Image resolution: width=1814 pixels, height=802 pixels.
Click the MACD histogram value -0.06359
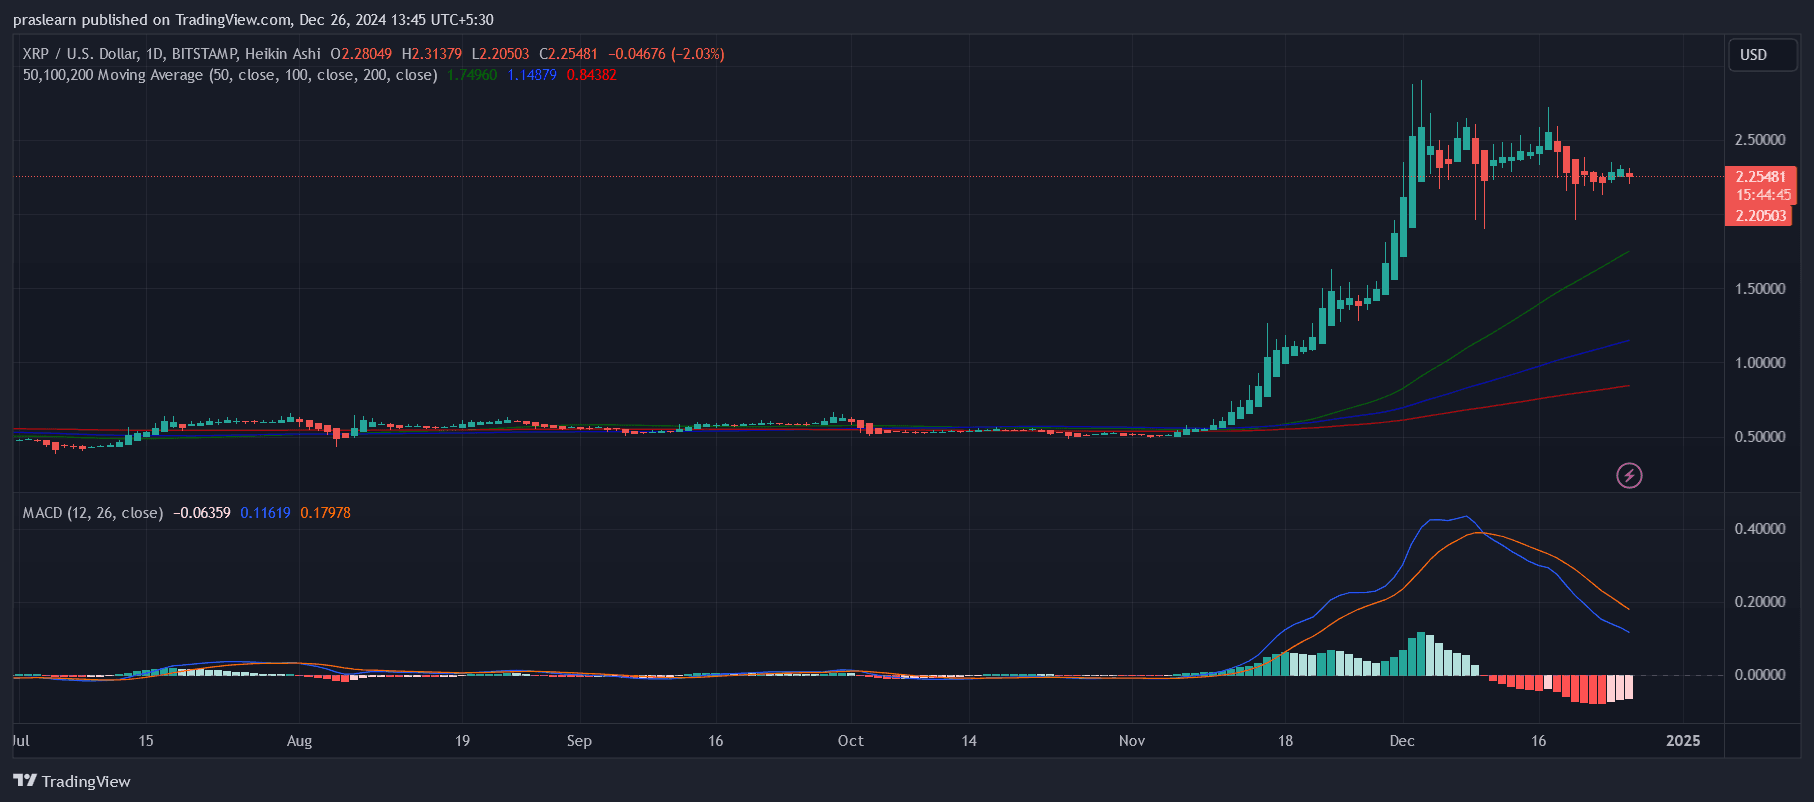pos(202,513)
